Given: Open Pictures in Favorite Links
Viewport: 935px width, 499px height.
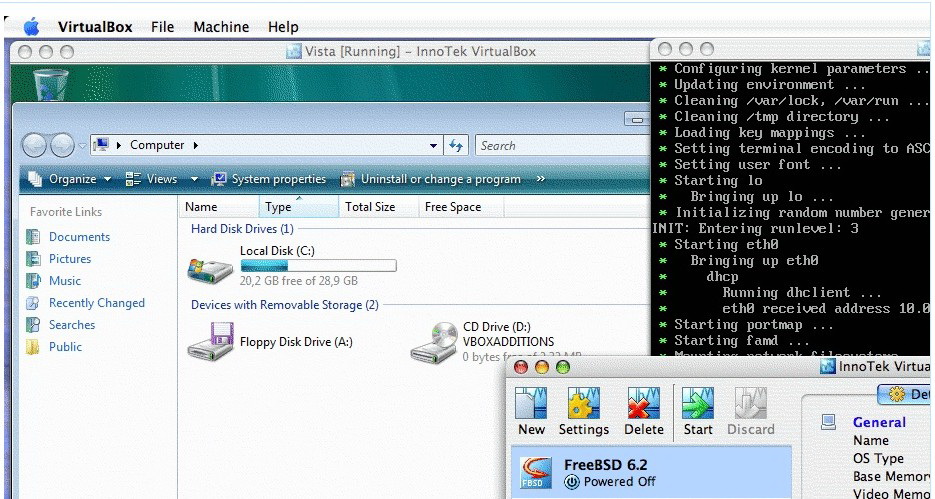Looking at the screenshot, I should [x=70, y=259].
